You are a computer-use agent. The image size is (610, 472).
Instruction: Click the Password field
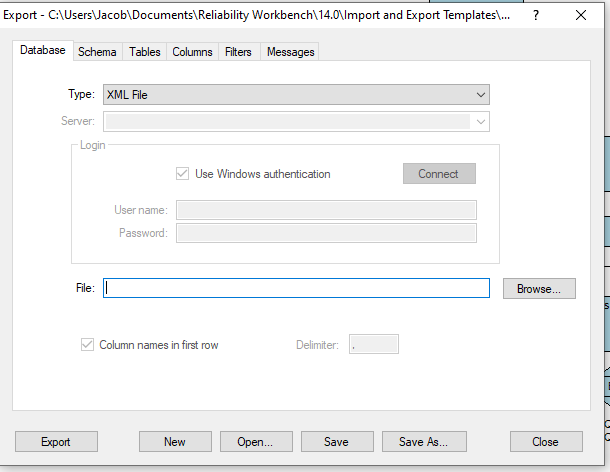tap(326, 233)
